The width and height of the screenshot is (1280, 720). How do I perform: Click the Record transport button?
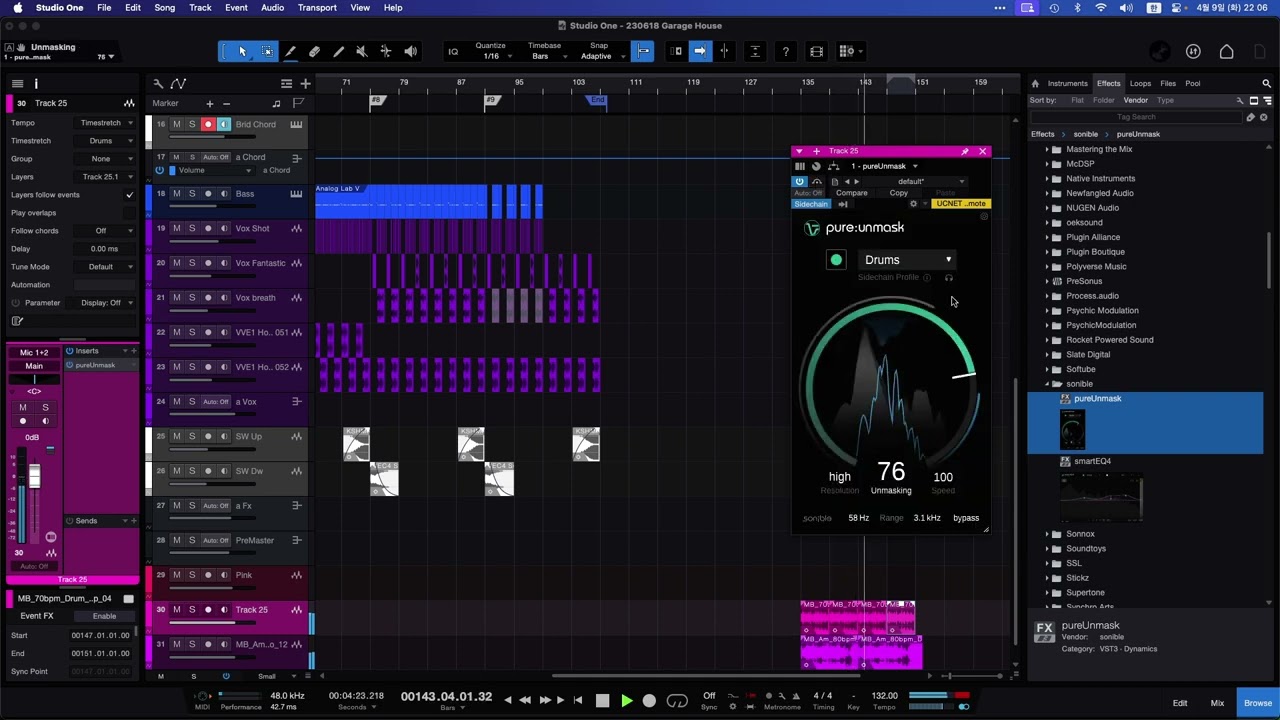pyautogui.click(x=649, y=701)
